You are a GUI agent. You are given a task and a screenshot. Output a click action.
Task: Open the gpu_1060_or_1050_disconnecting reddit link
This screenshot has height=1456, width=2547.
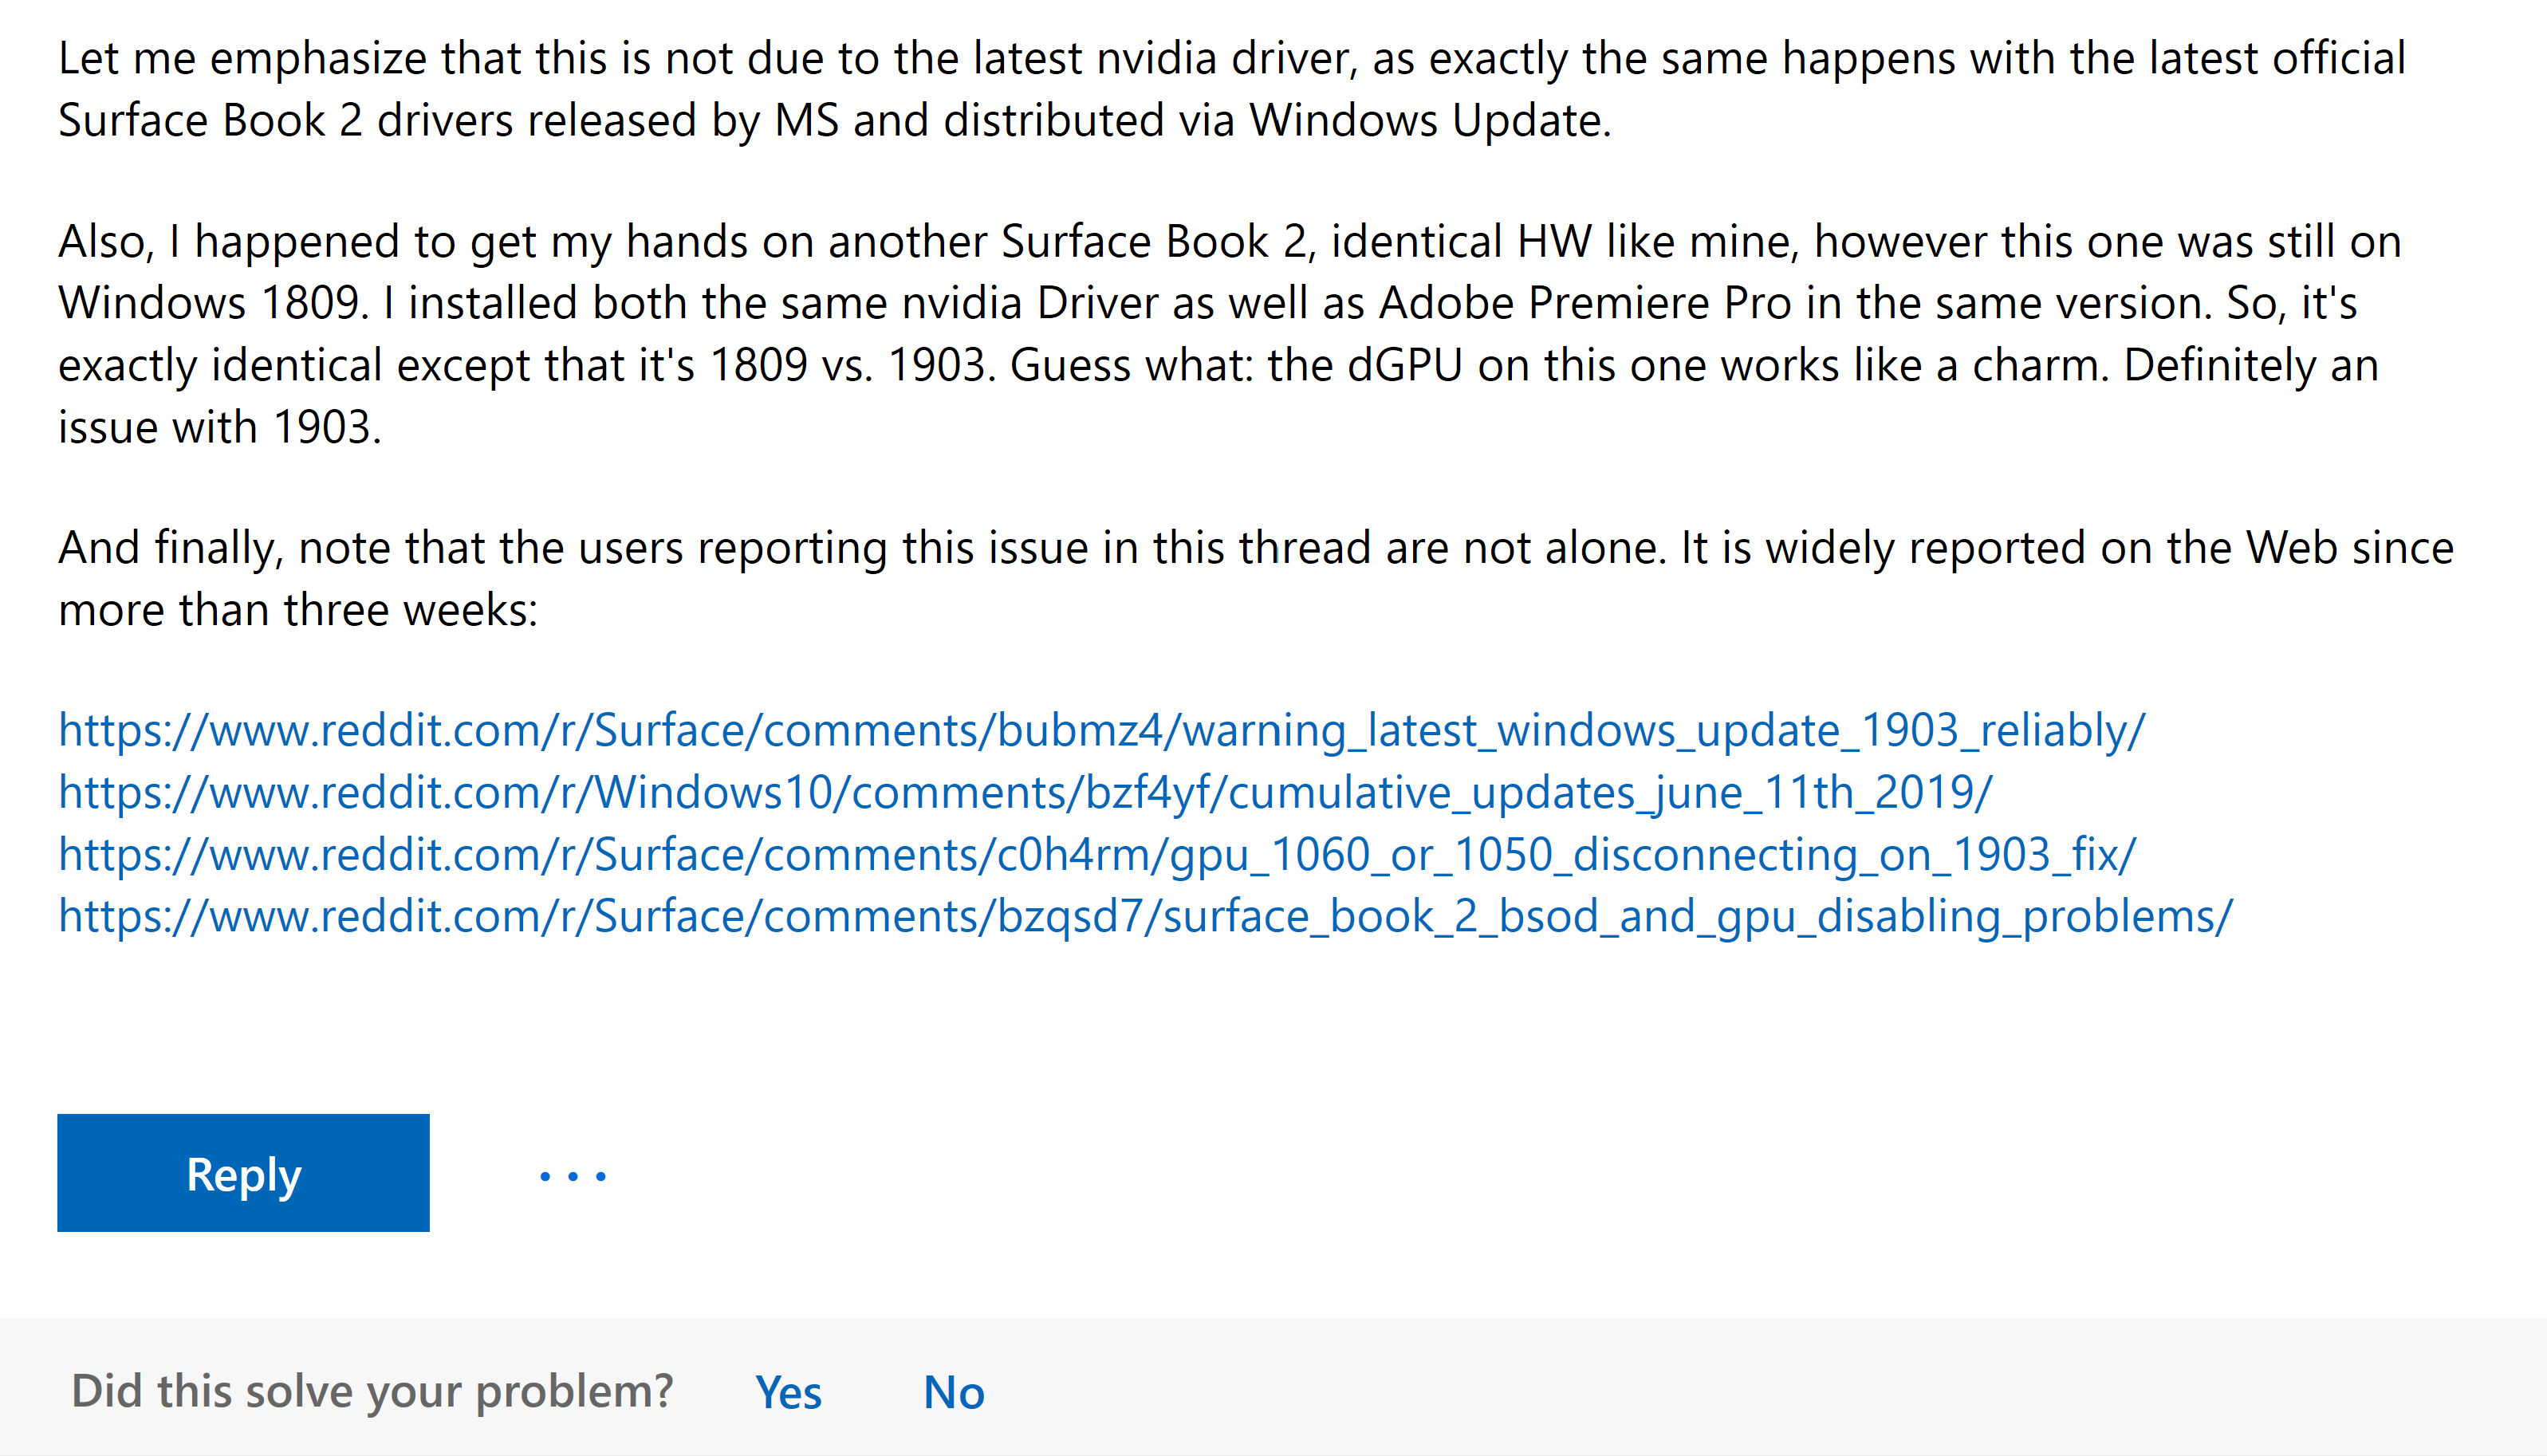(x=1097, y=855)
